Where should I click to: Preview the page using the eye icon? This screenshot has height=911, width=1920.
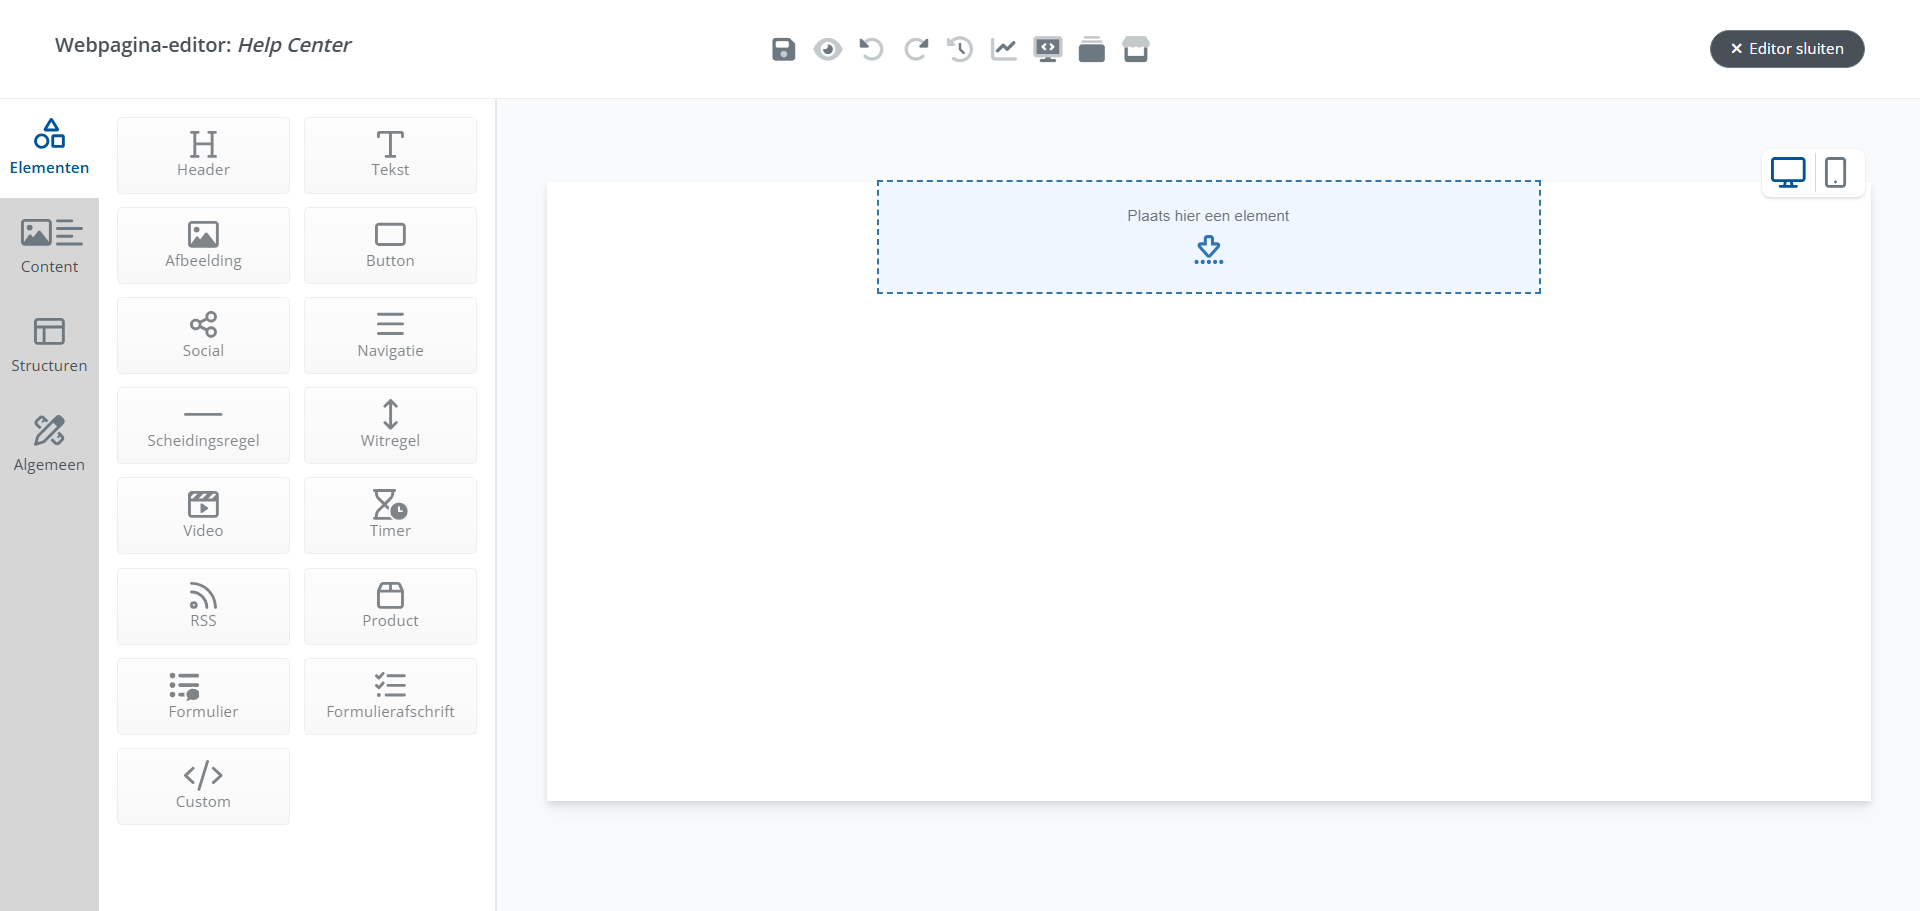(827, 49)
